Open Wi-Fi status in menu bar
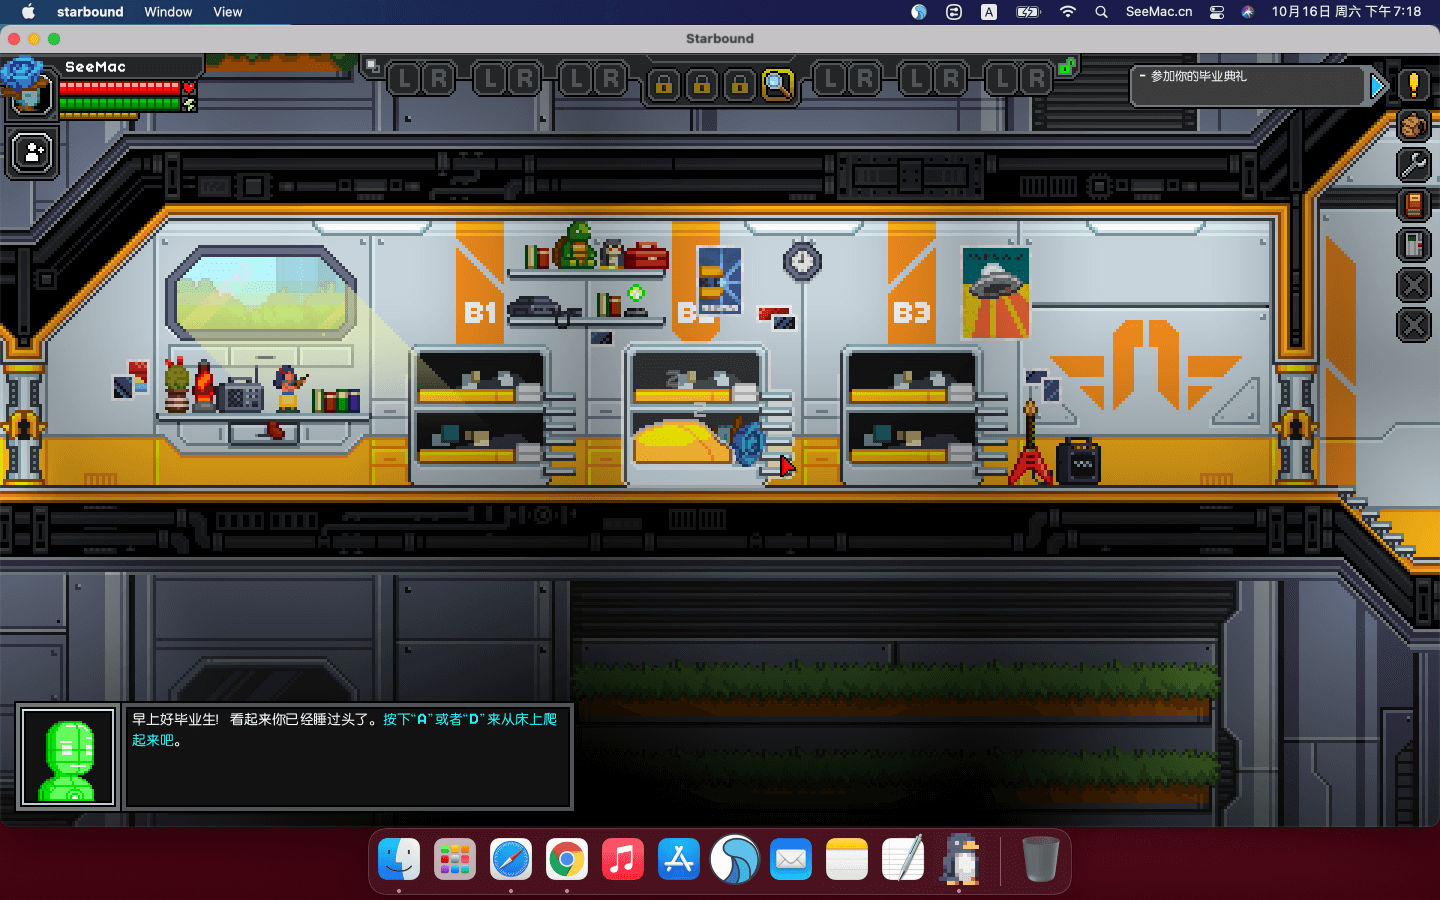Viewport: 1440px width, 900px height. (x=1067, y=12)
